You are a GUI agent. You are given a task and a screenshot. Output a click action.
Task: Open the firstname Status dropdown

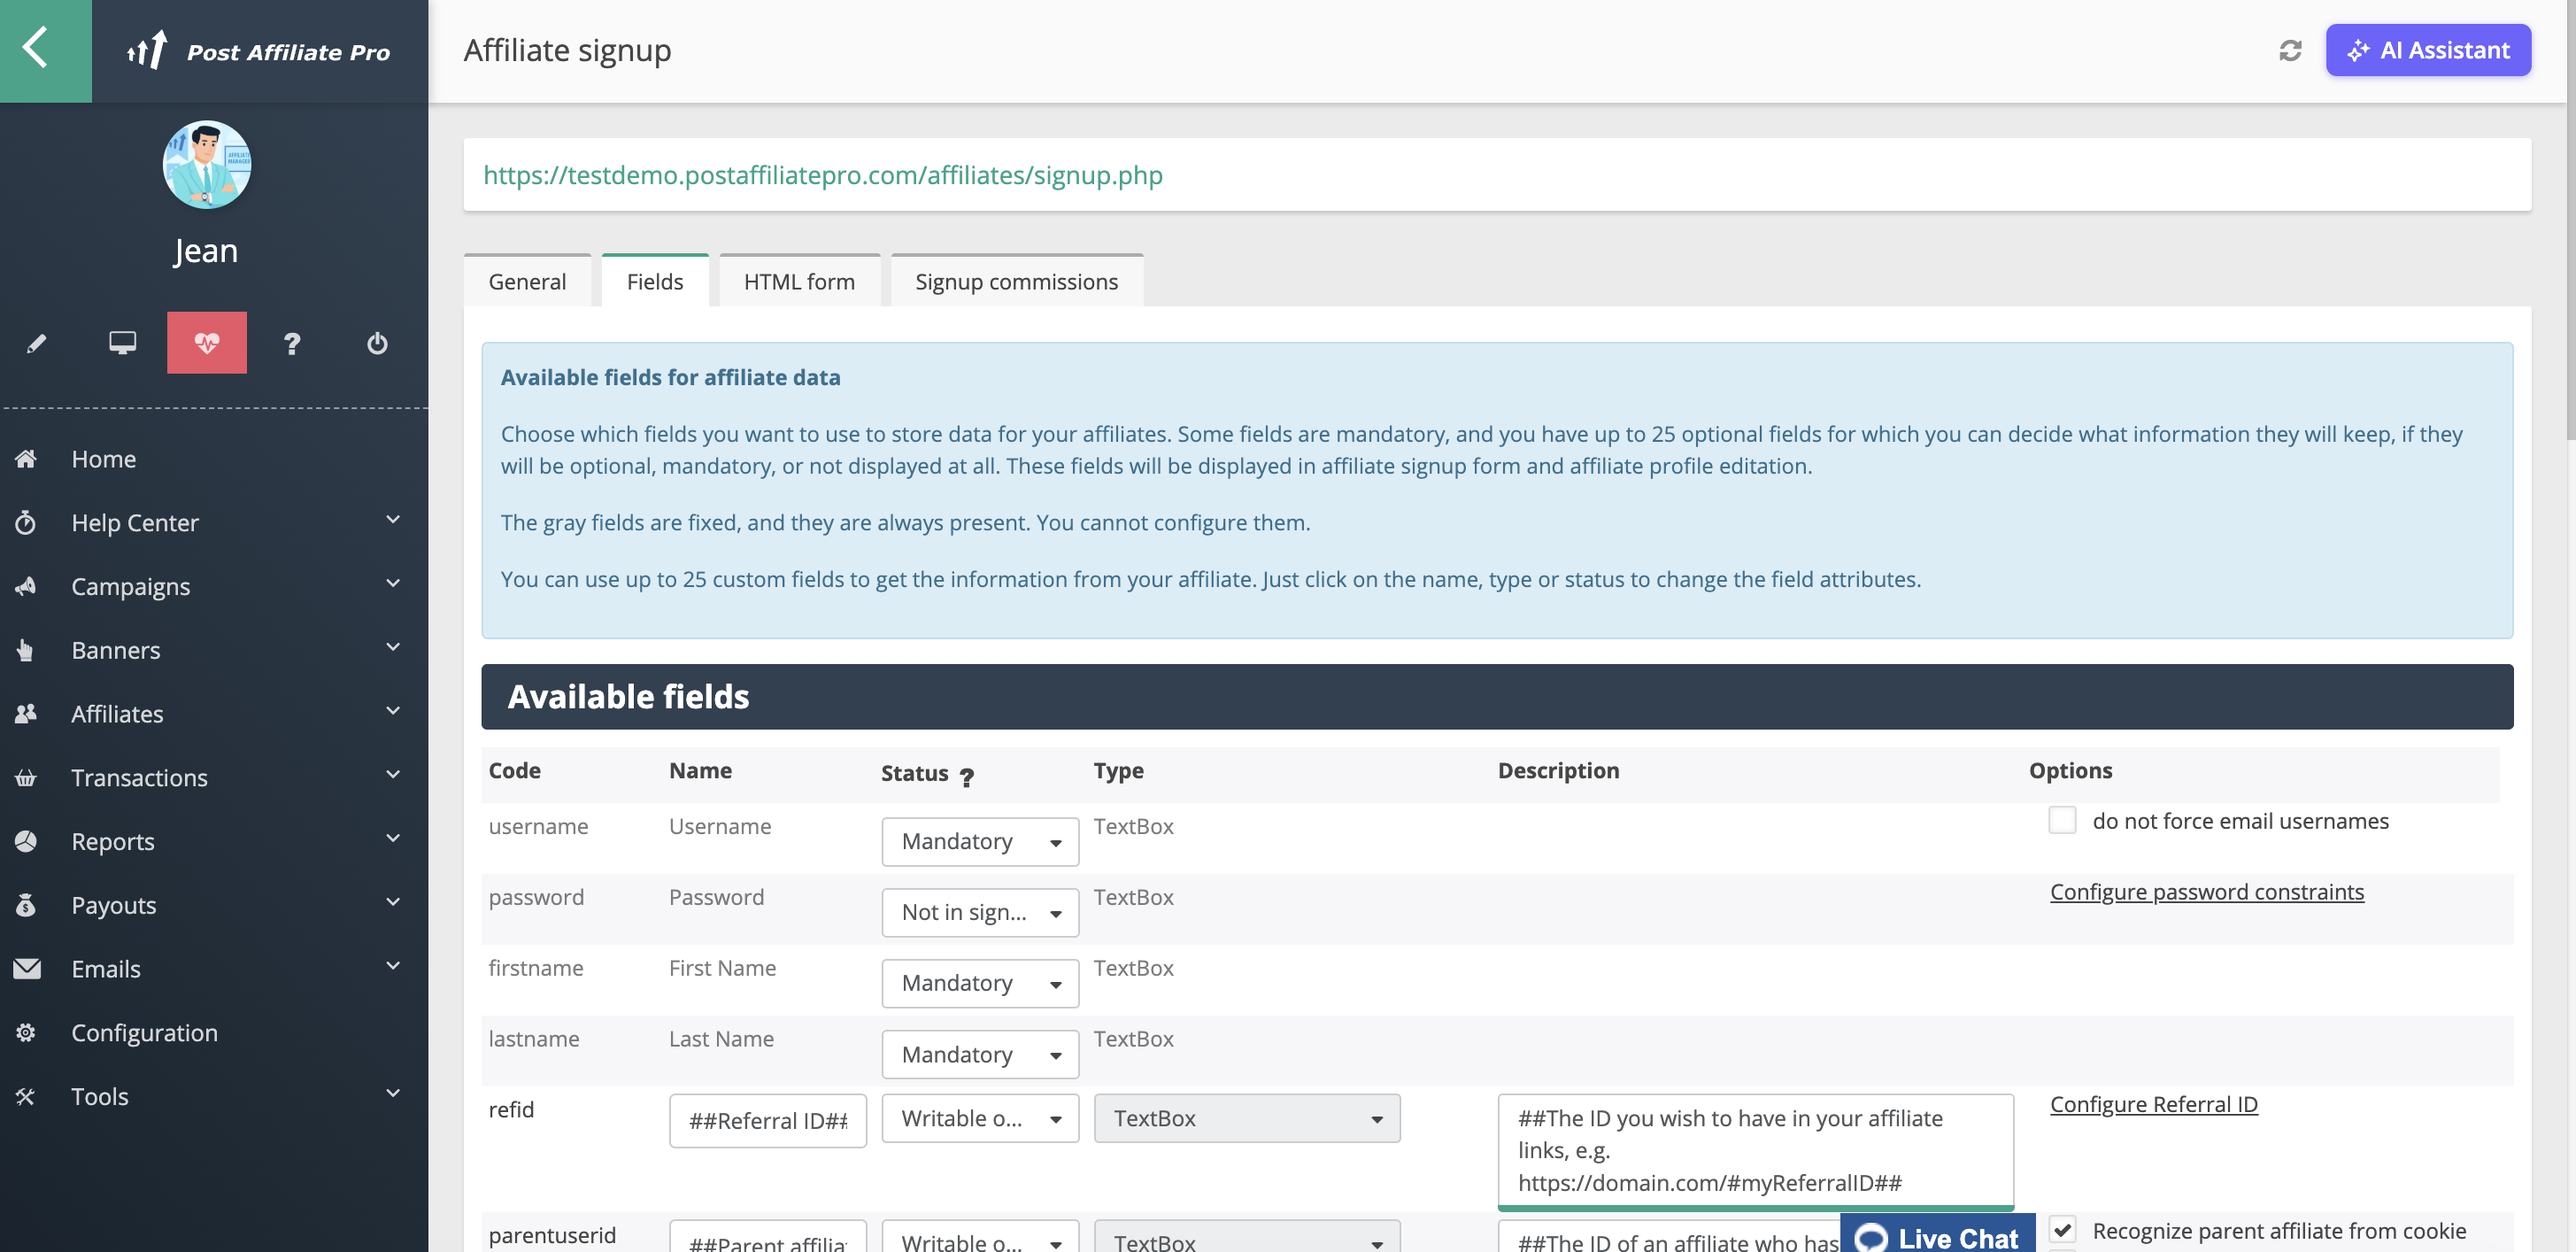[980, 983]
